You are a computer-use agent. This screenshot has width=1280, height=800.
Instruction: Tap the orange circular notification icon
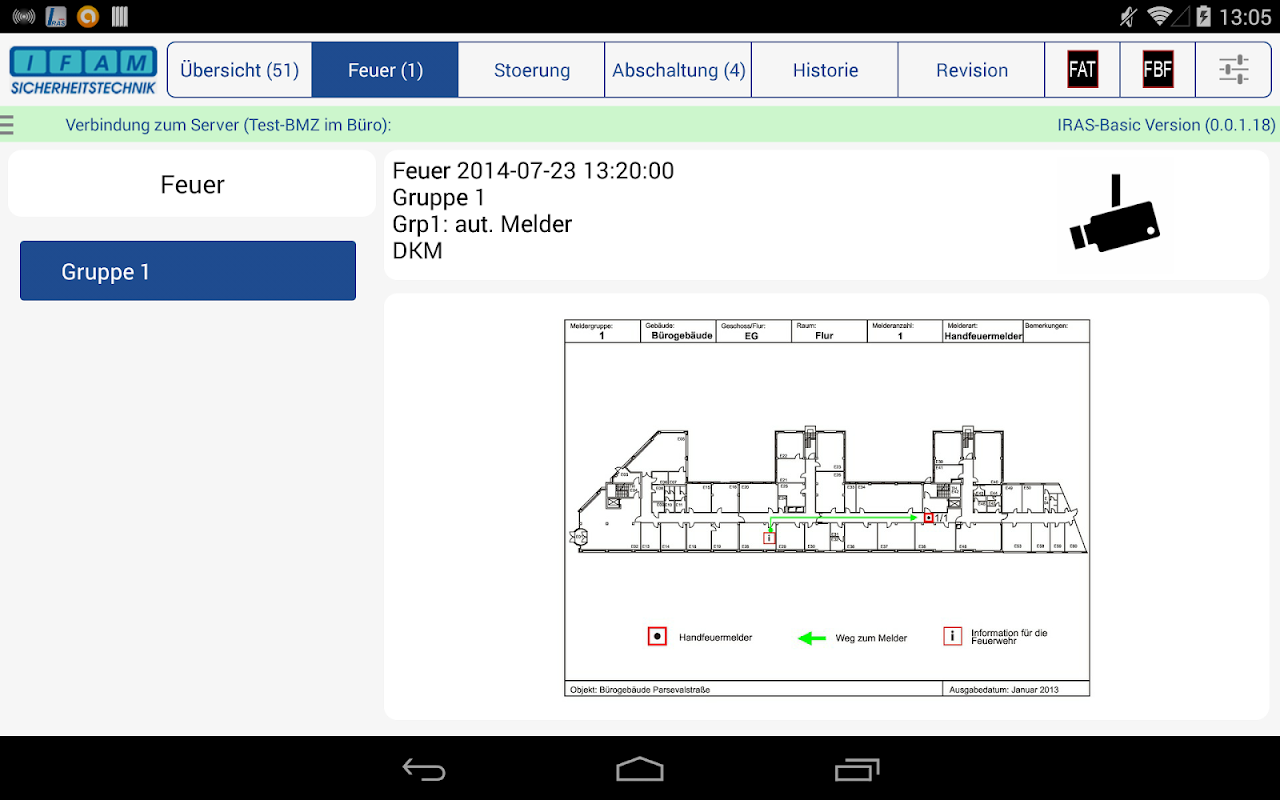[89, 16]
